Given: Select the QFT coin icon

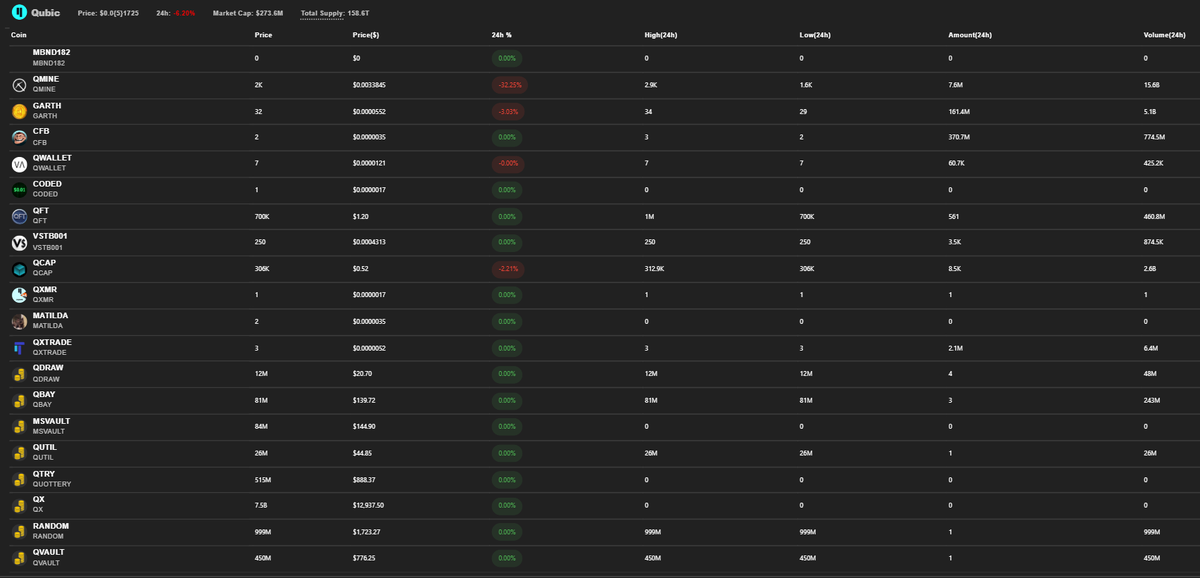Looking at the screenshot, I should point(19,216).
